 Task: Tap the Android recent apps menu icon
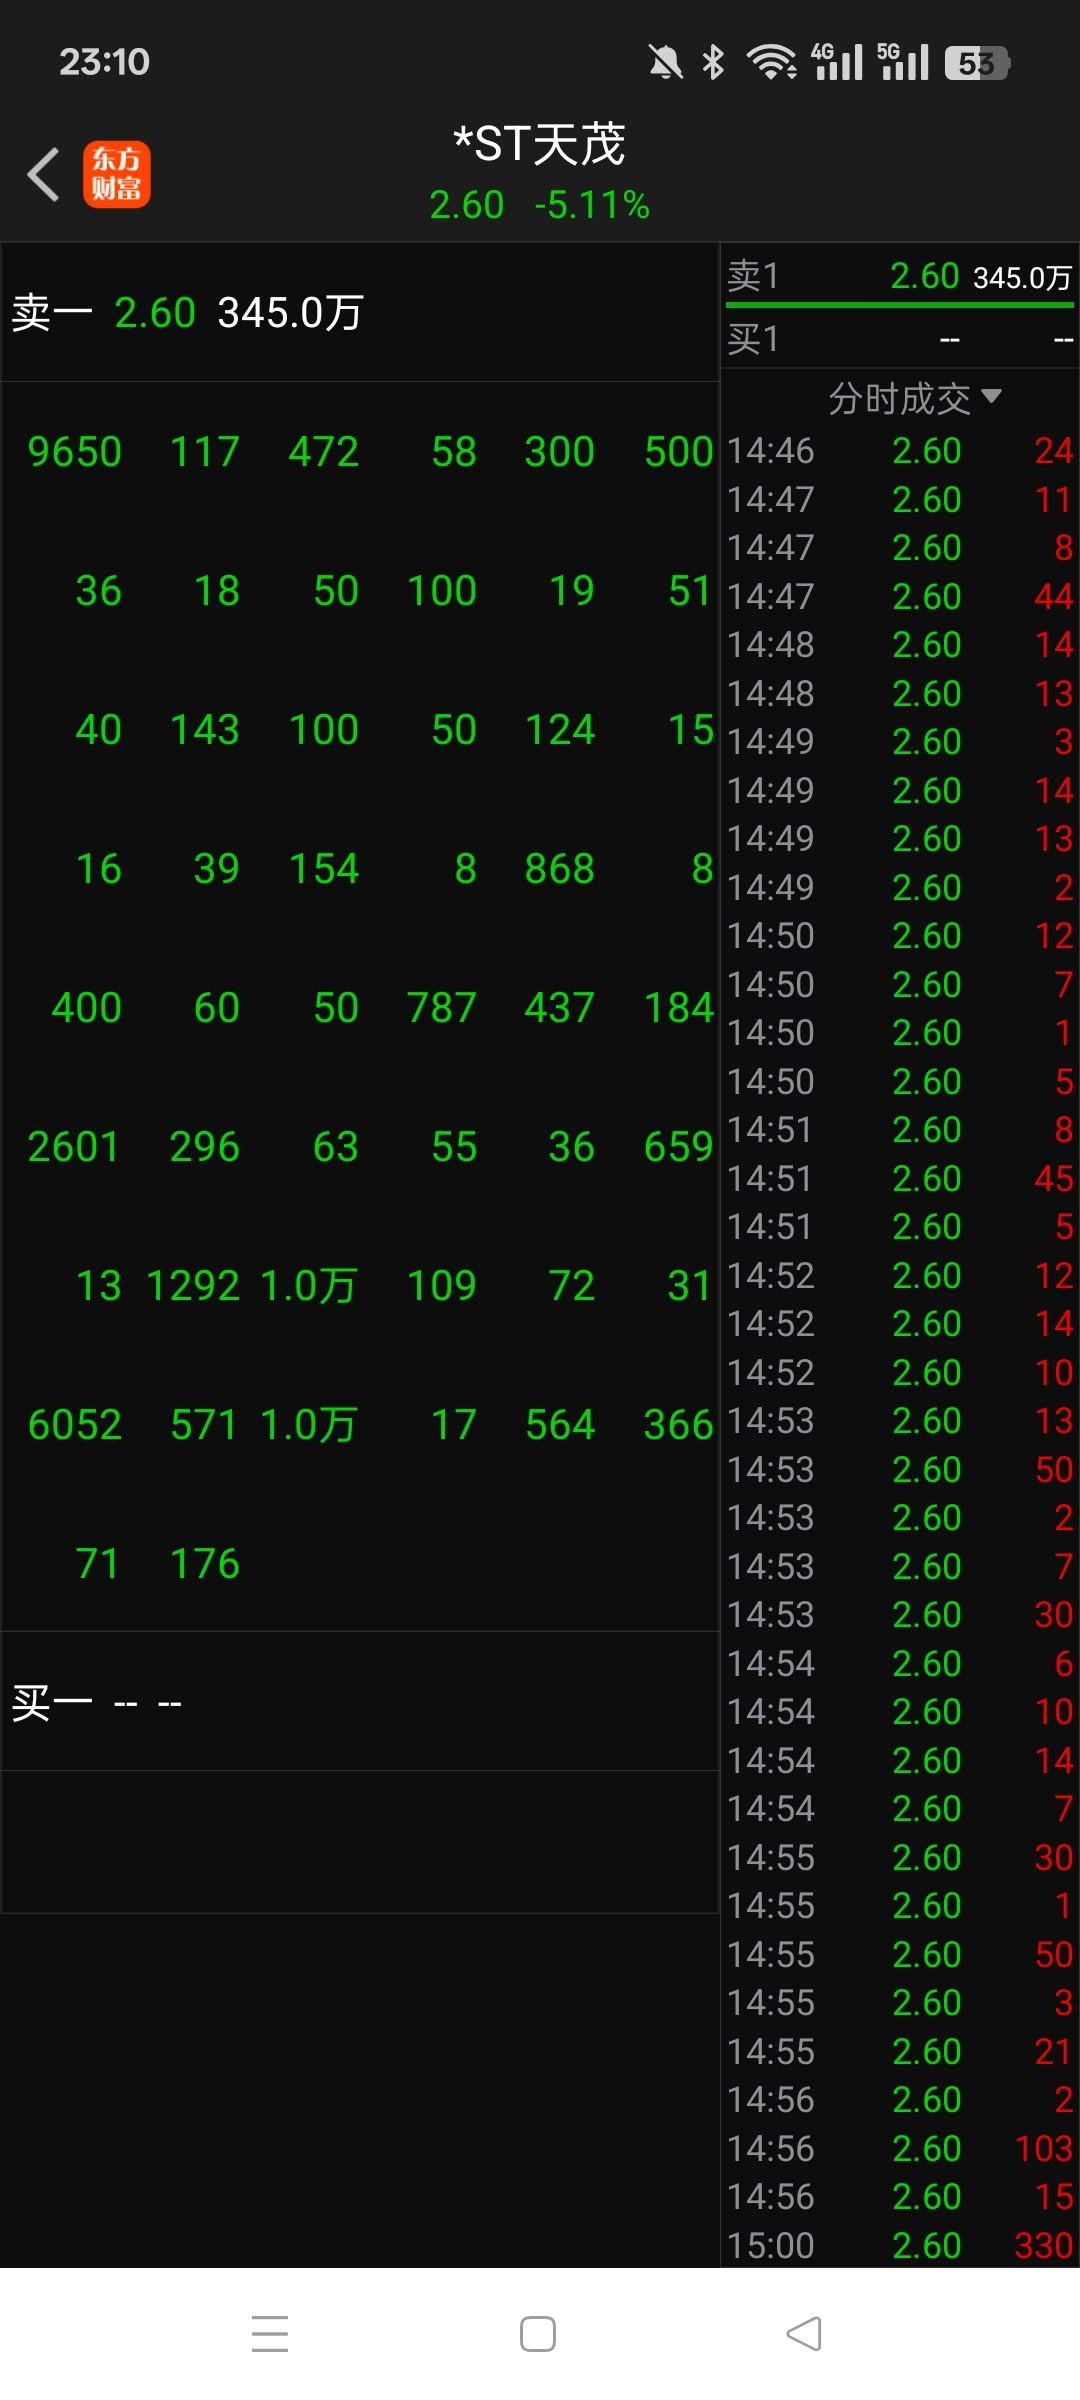[270, 2334]
